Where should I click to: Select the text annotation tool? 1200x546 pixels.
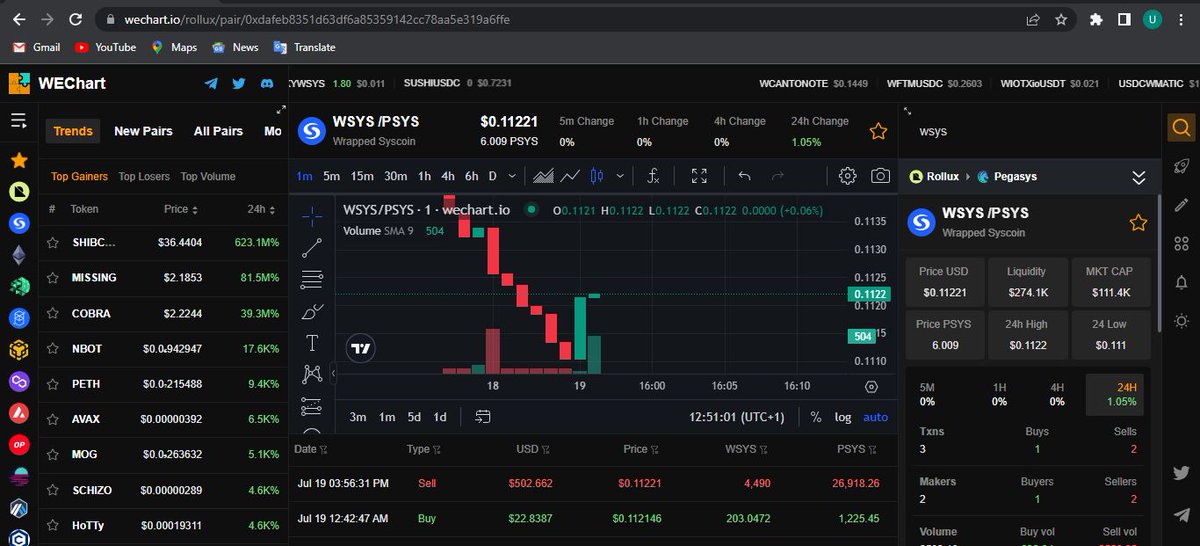coord(312,343)
